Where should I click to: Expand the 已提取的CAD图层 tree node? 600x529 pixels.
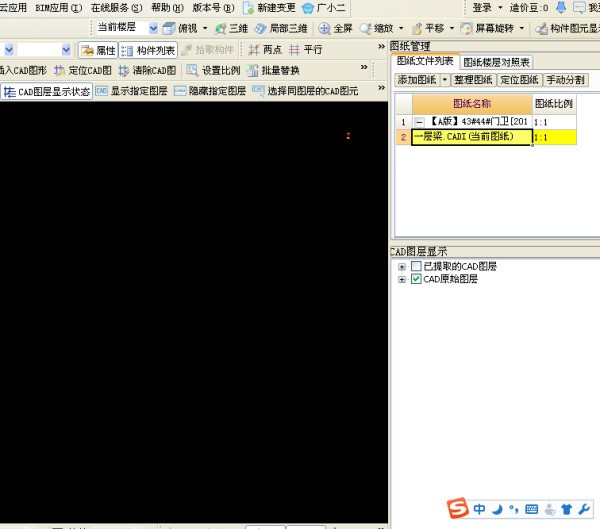pos(402,267)
